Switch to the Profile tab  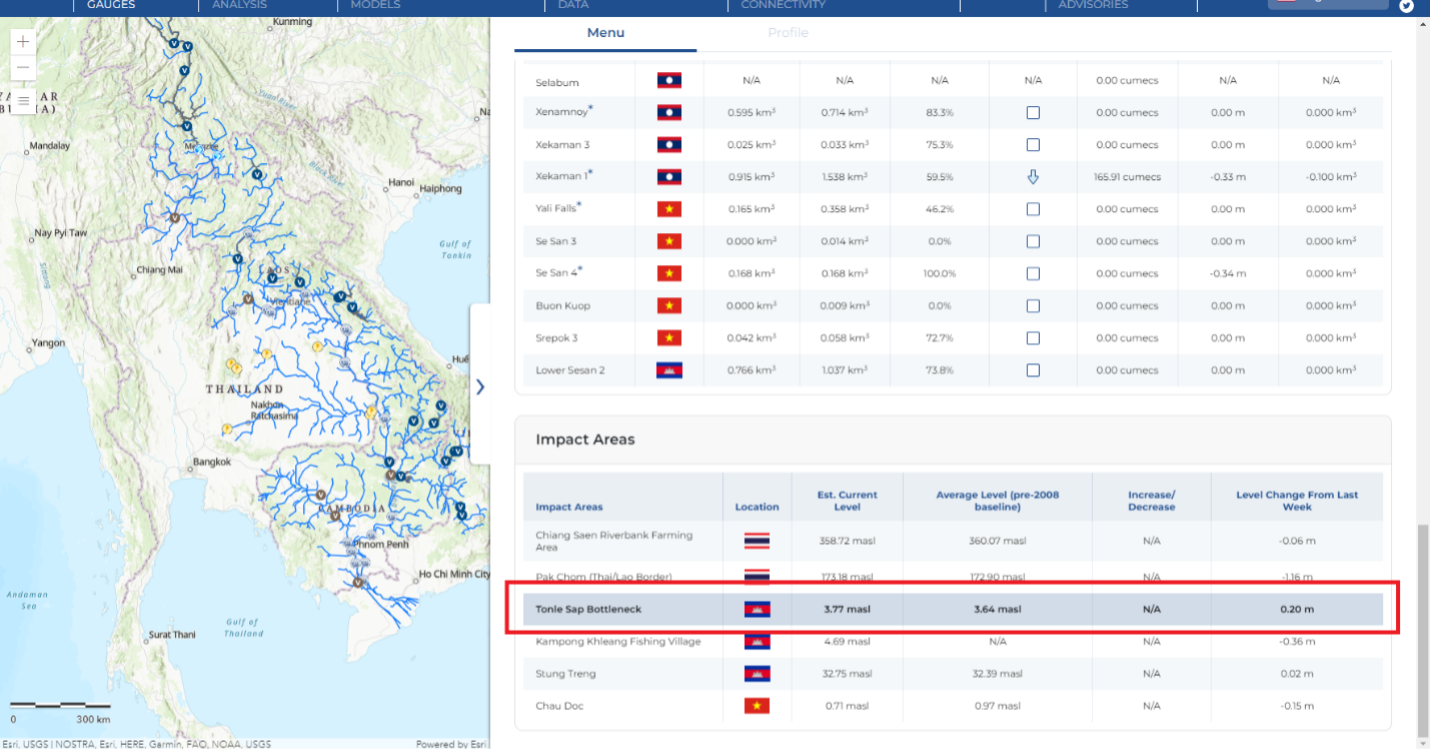click(787, 33)
